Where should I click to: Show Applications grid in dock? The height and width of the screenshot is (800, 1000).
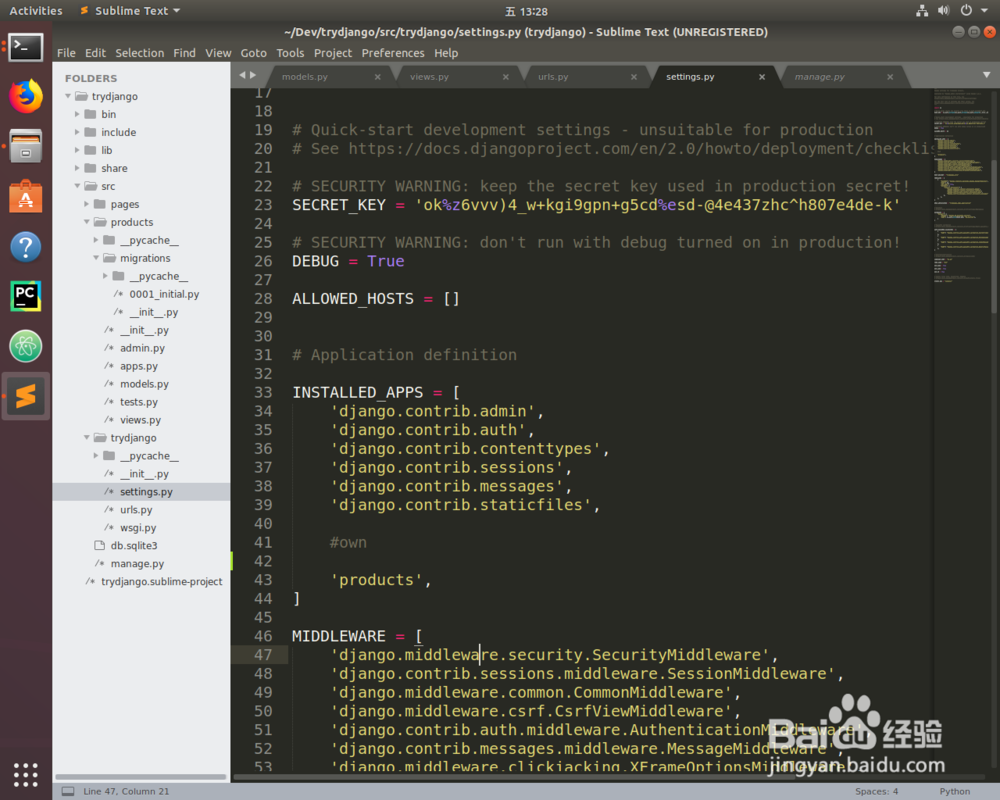pyautogui.click(x=26, y=774)
